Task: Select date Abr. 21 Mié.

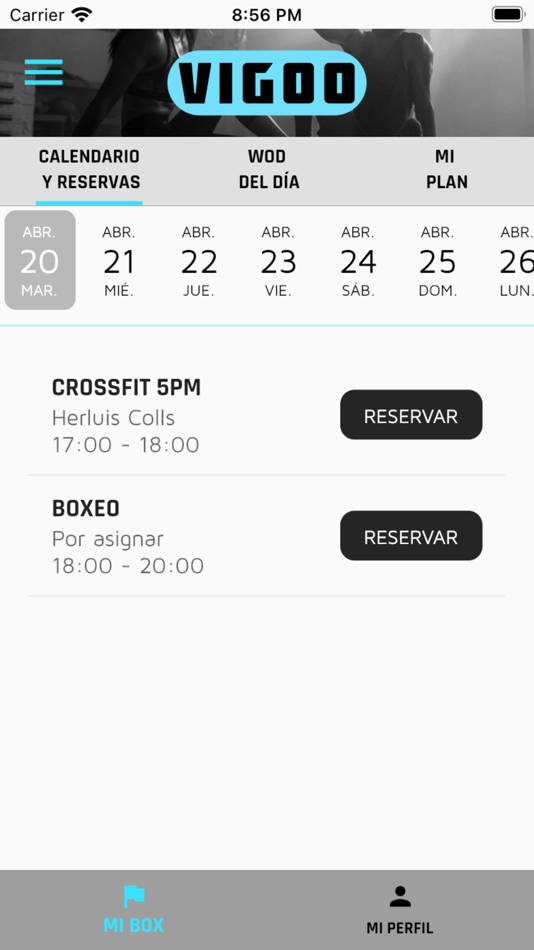Action: point(119,261)
